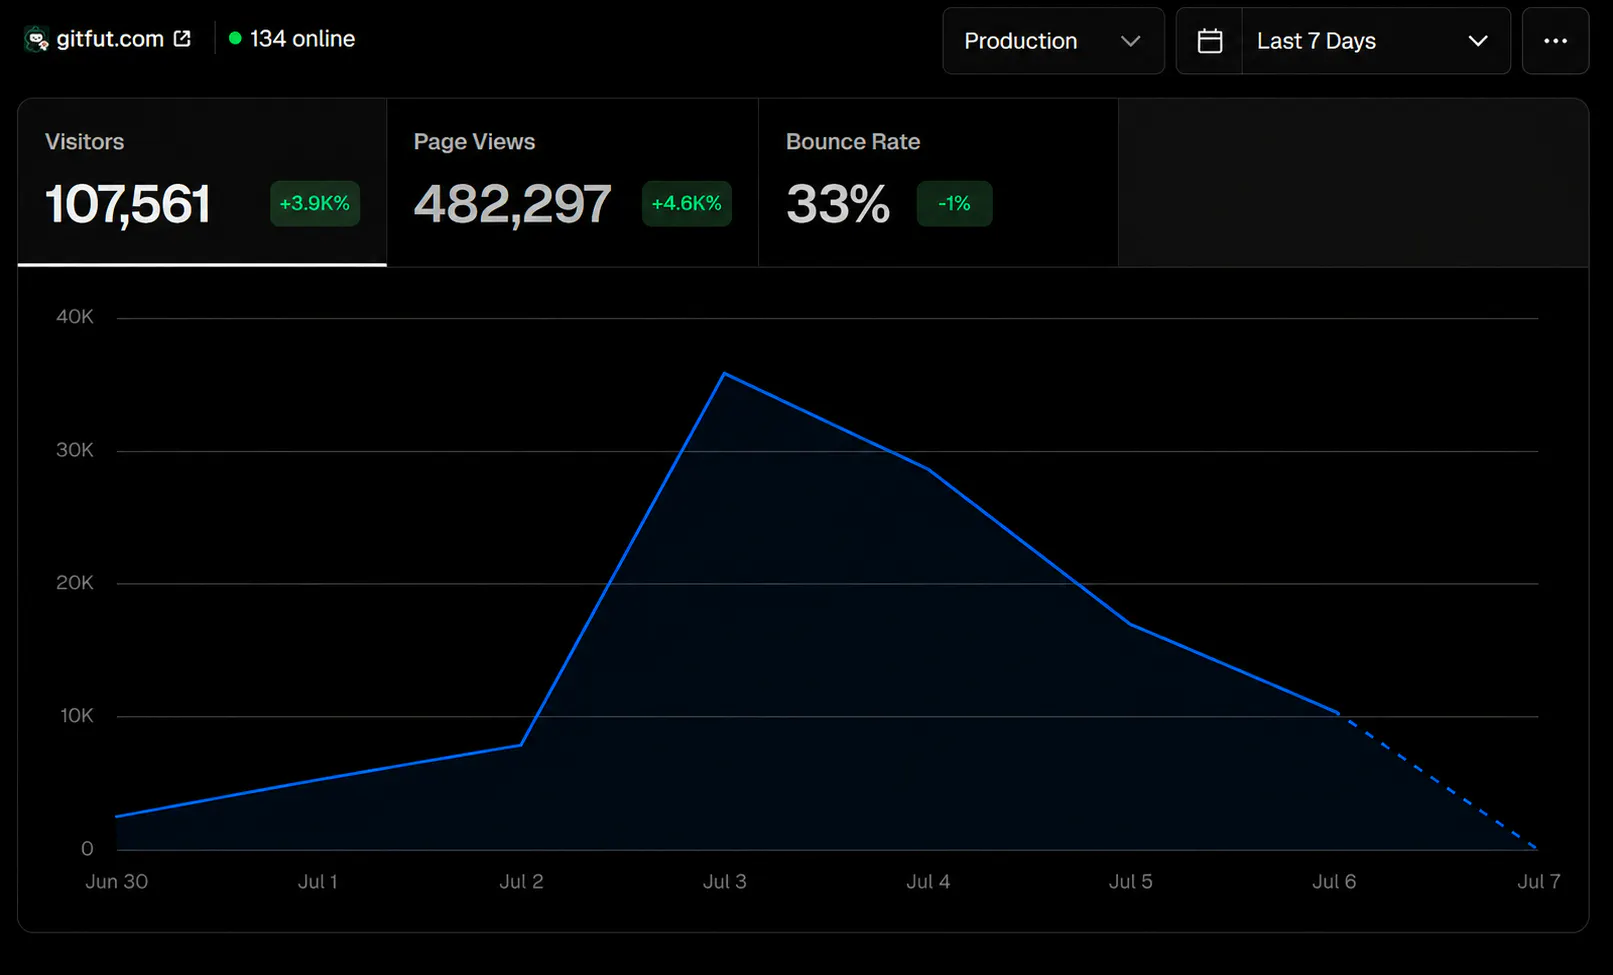Click the +4.6K% page views change badge
This screenshot has height=975, width=1613.
[x=687, y=203]
